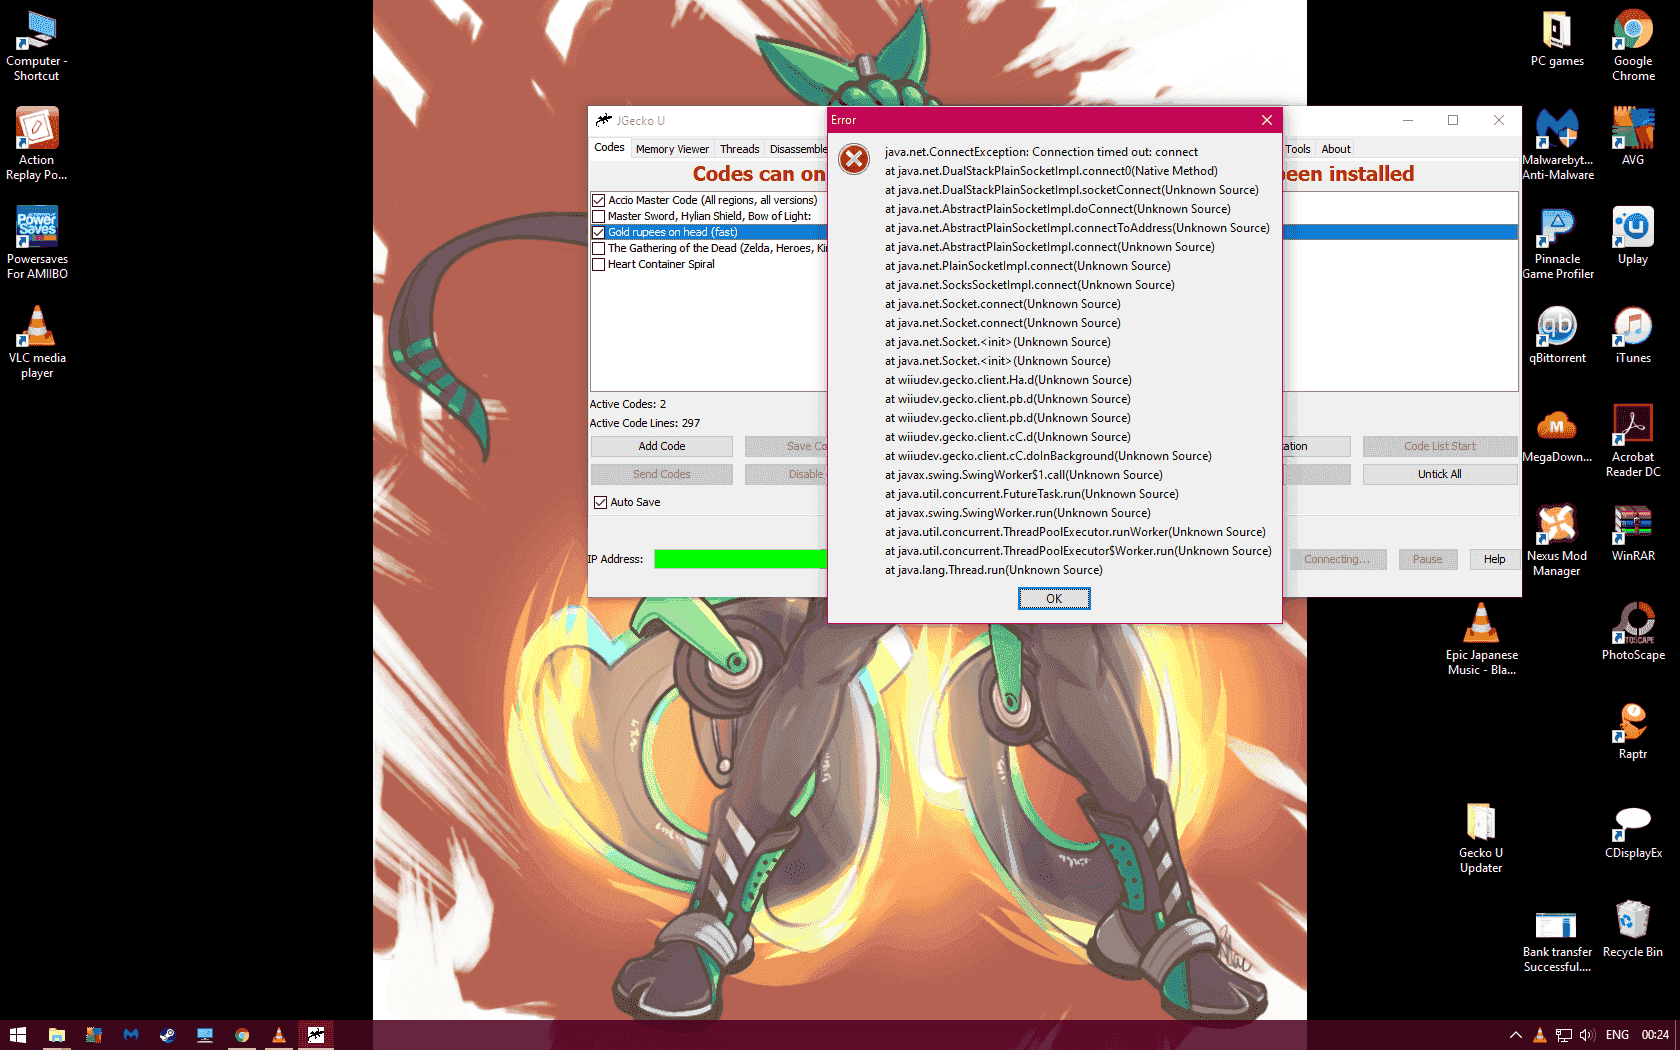Click OK in the Error dialog

click(x=1054, y=598)
